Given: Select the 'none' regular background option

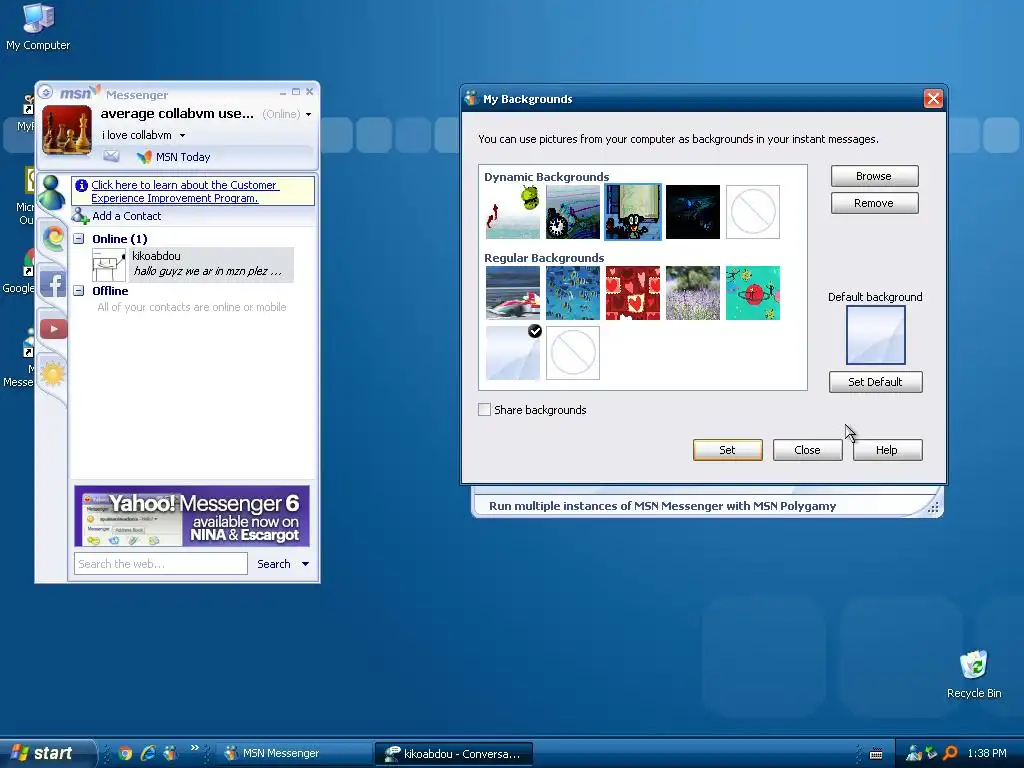Looking at the screenshot, I should click(x=573, y=353).
